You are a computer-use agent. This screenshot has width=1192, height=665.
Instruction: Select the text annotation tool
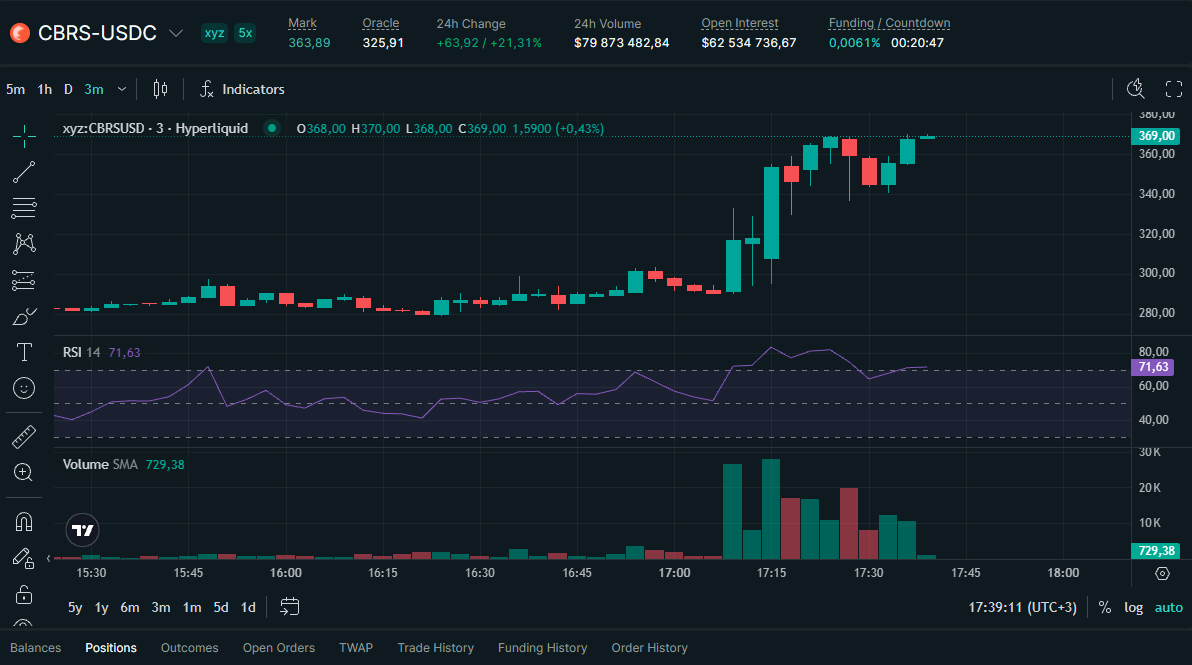tap(24, 352)
